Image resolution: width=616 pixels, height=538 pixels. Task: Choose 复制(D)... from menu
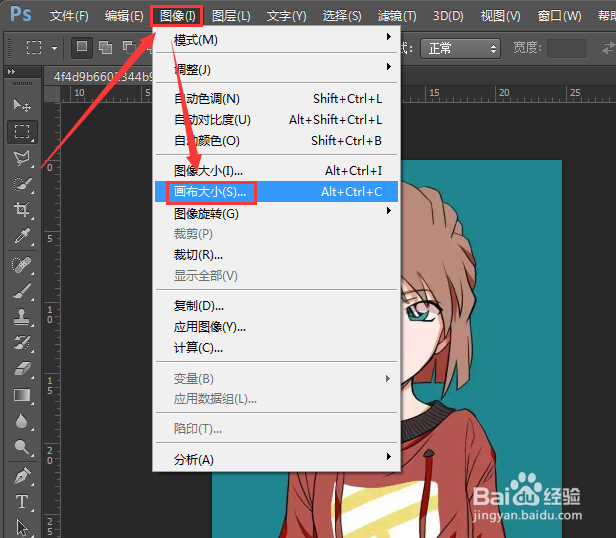pos(277,305)
